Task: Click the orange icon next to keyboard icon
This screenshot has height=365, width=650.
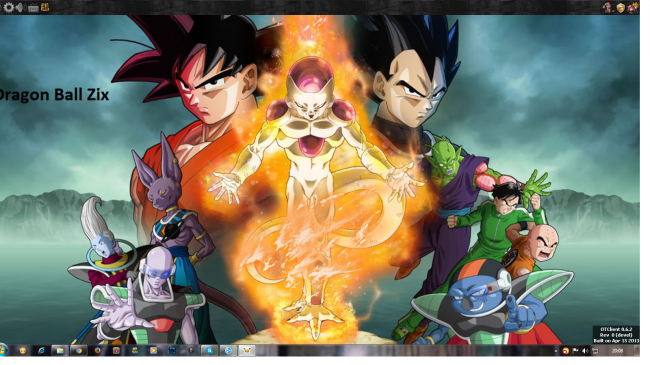Action: click(45, 7)
